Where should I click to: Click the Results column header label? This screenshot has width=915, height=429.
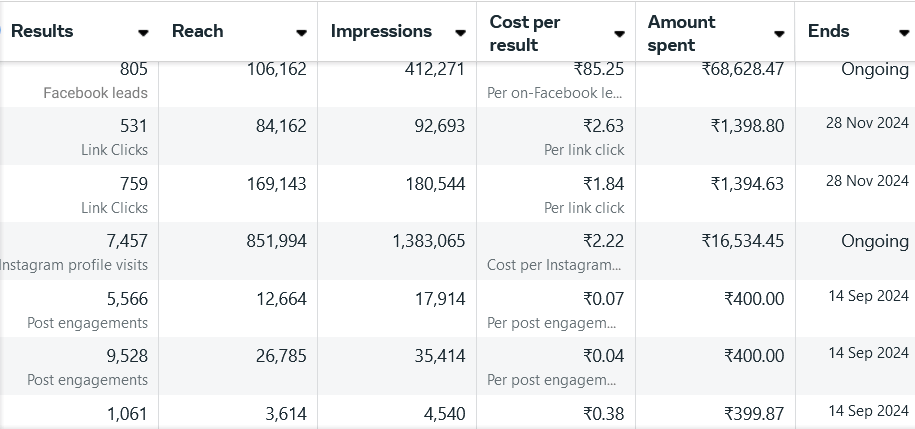pyautogui.click(x=42, y=31)
